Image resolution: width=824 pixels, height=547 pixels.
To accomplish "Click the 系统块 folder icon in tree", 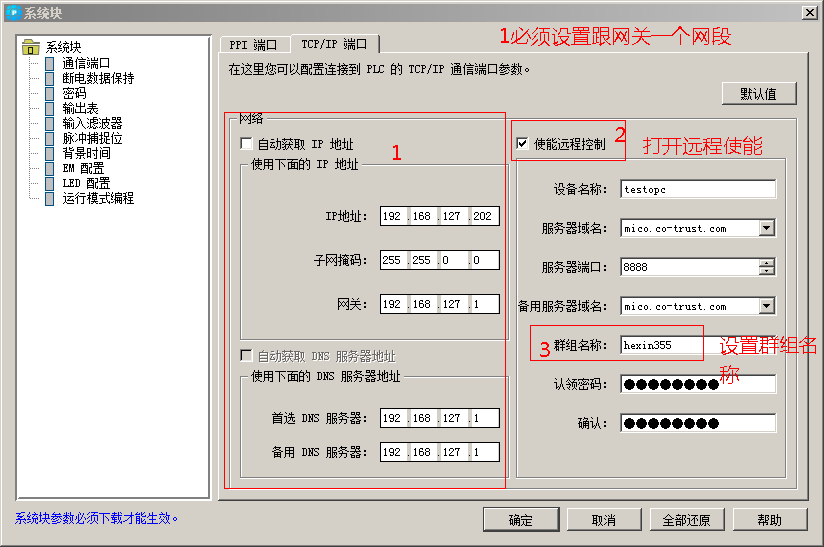I will (31, 47).
